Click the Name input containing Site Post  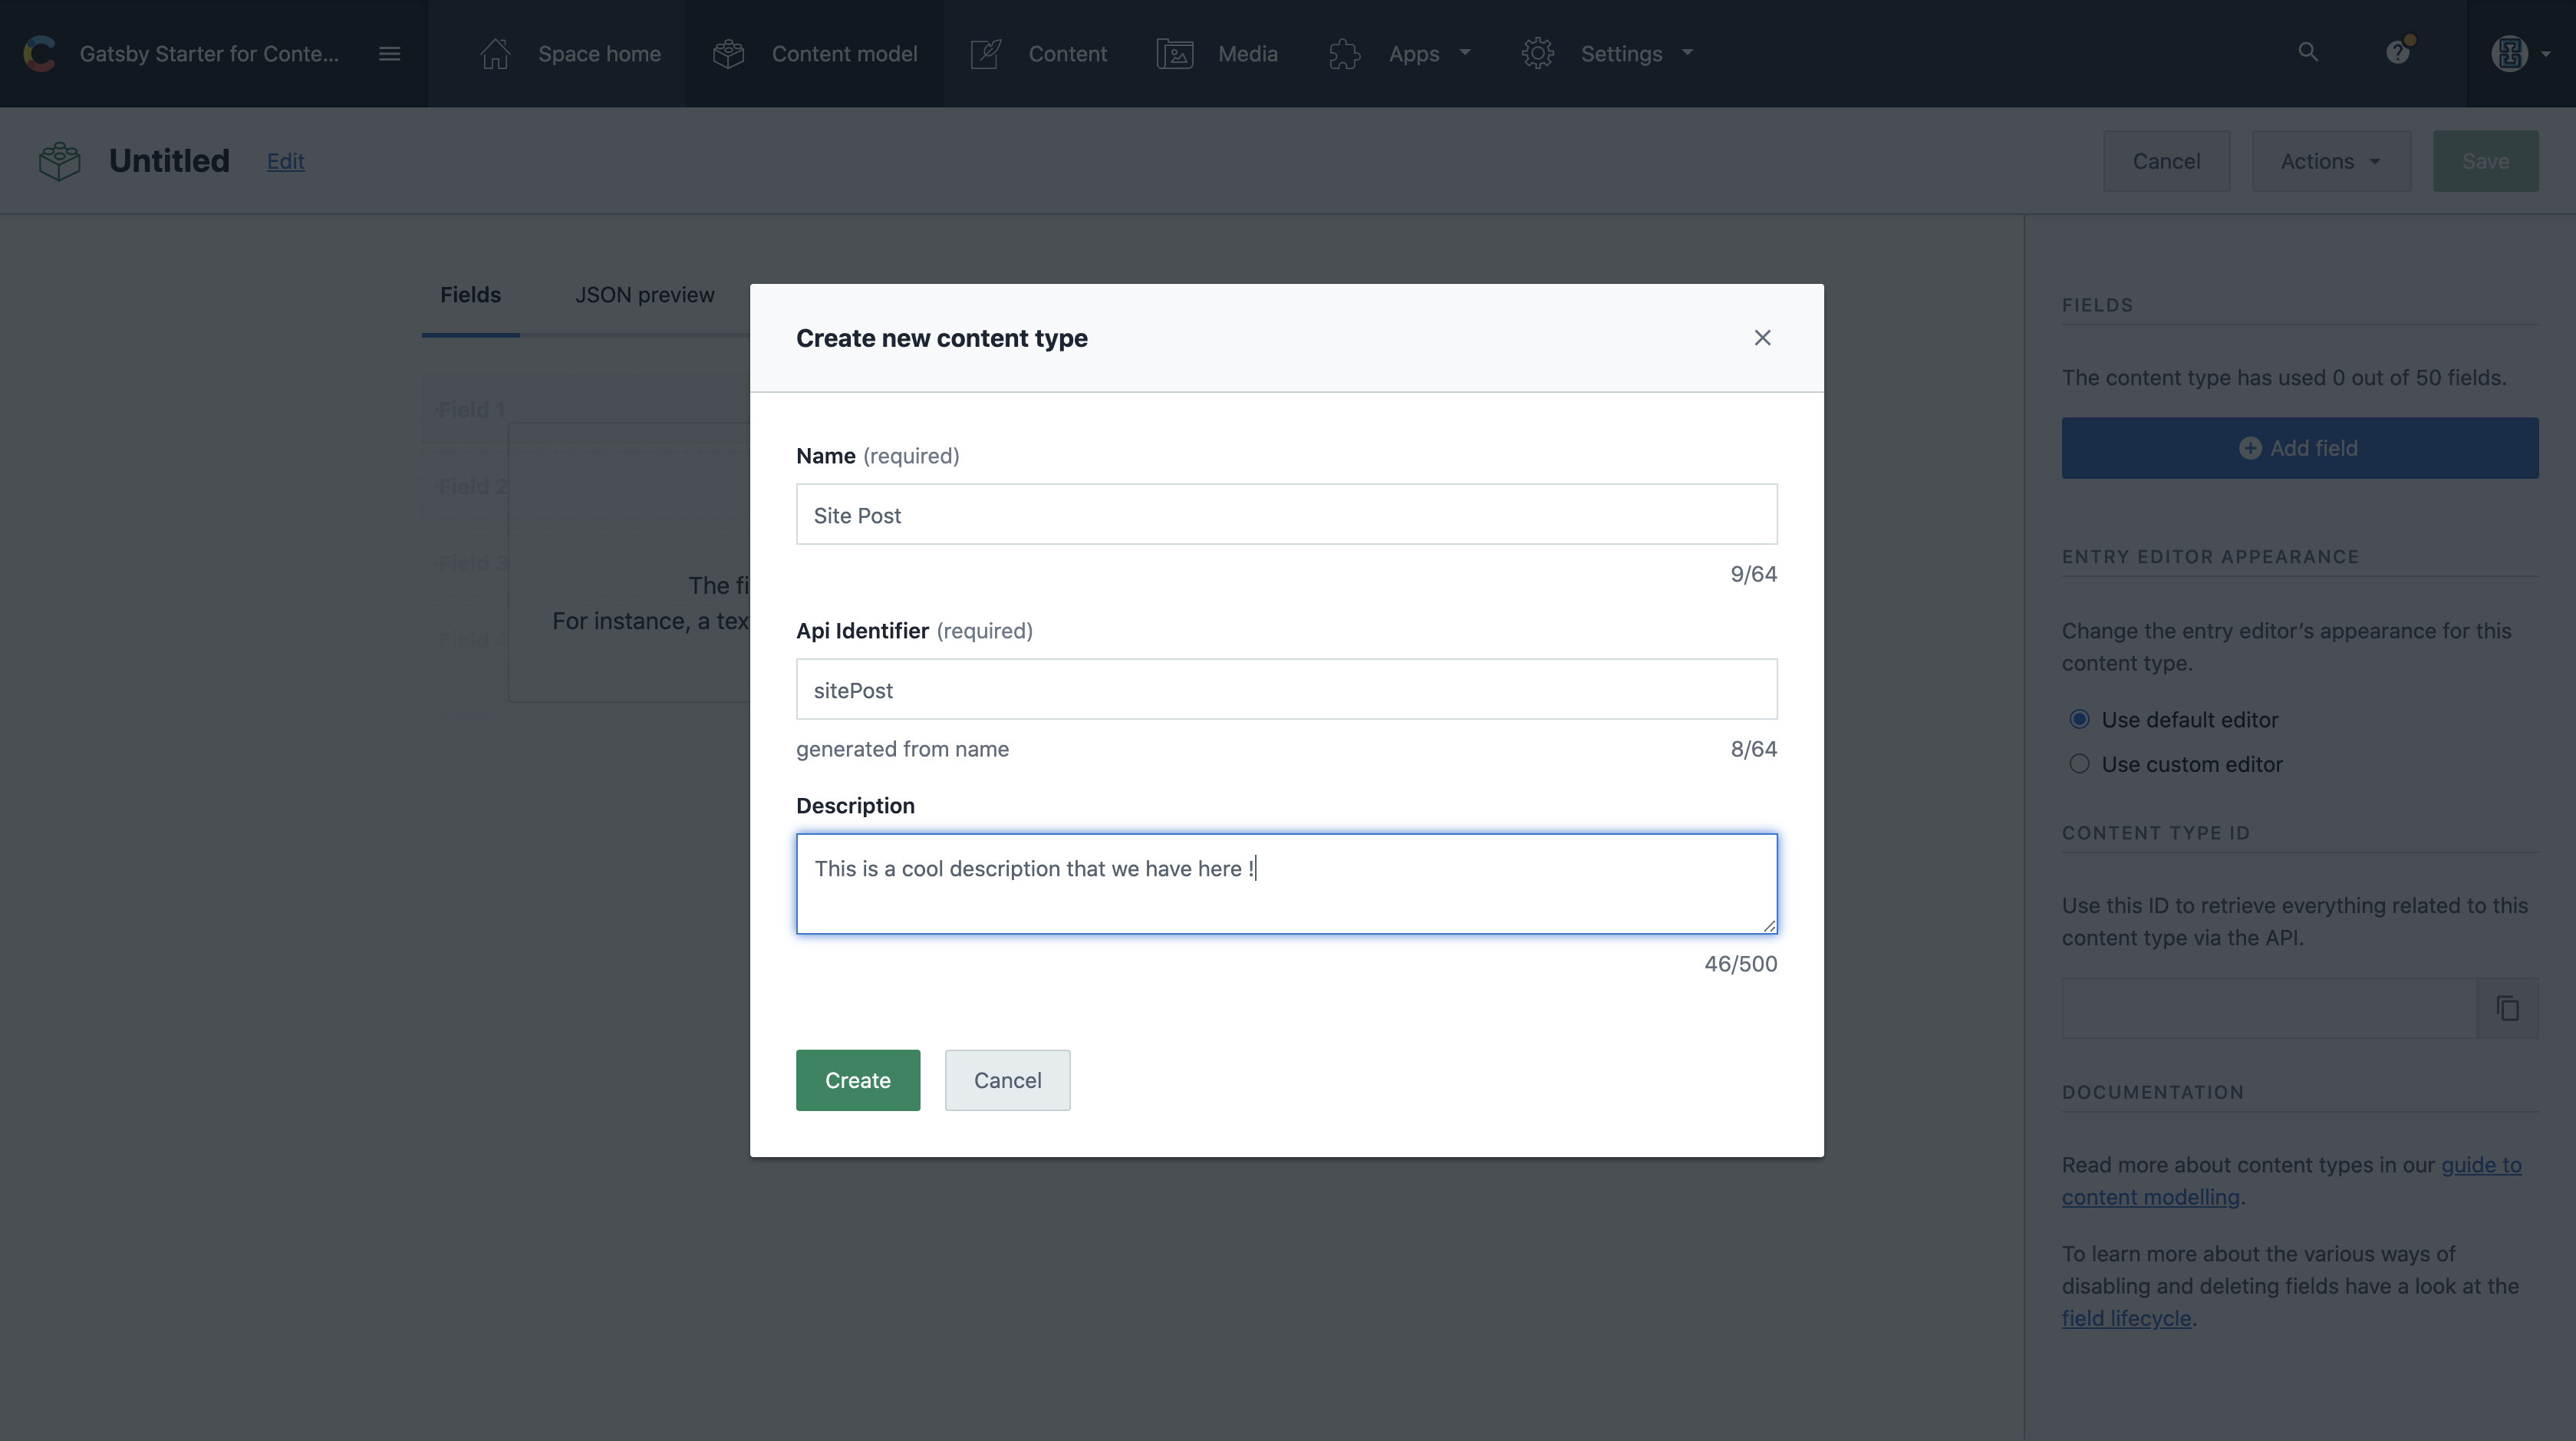1286,514
